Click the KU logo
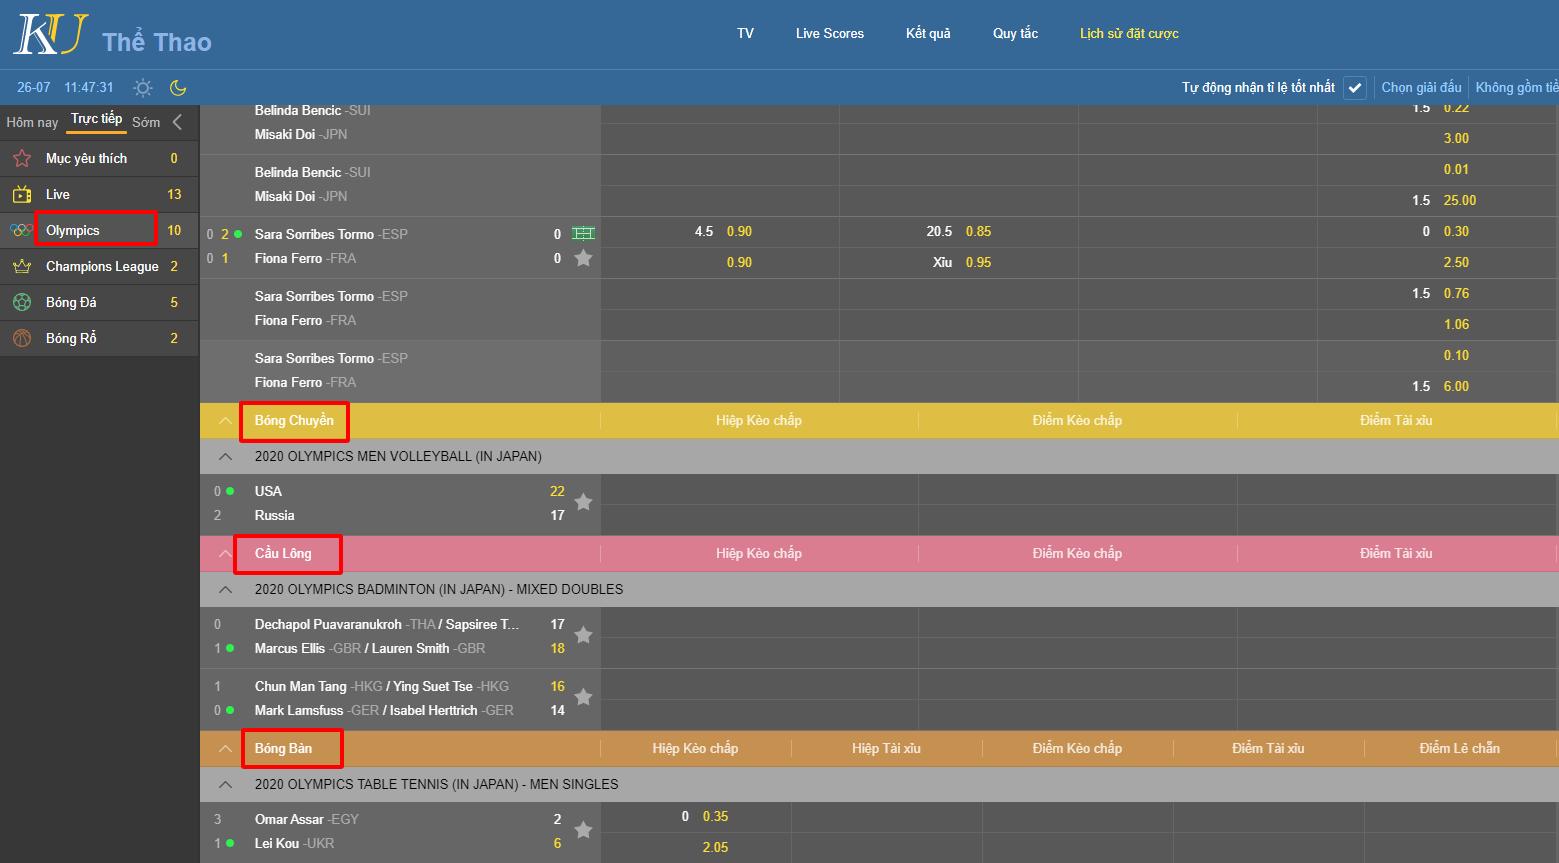Screen dimensions: 1559x863 pyautogui.click(x=50, y=34)
